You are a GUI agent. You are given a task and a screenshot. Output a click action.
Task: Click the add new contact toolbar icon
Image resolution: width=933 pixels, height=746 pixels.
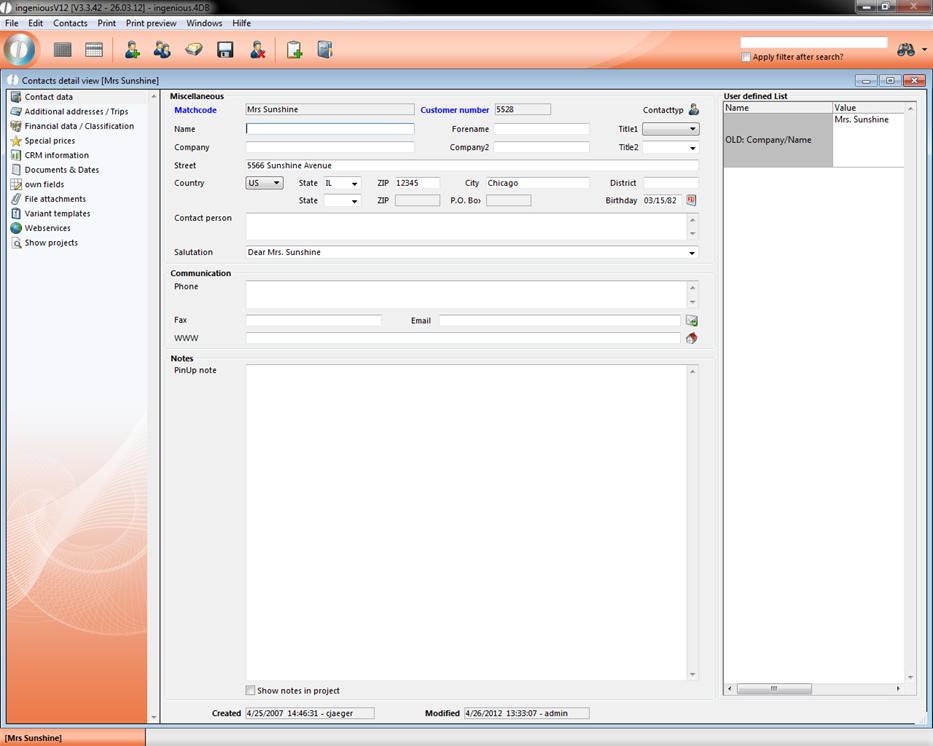point(132,50)
